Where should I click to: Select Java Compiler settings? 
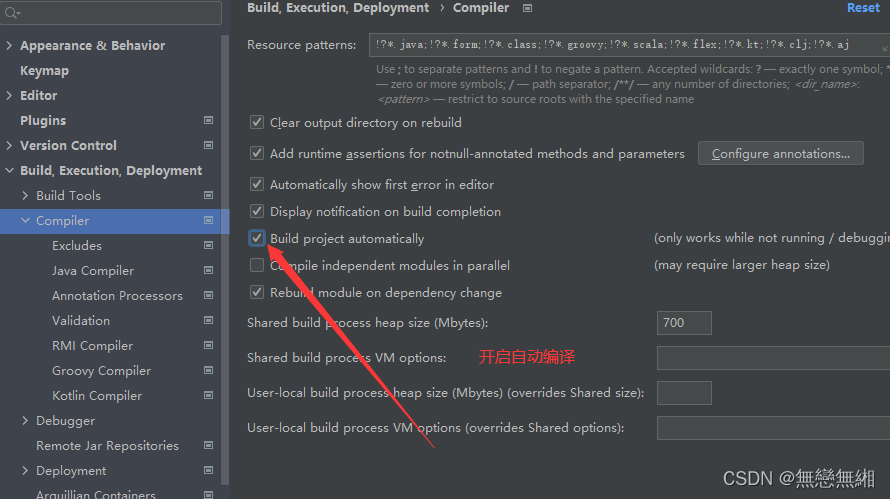(93, 271)
